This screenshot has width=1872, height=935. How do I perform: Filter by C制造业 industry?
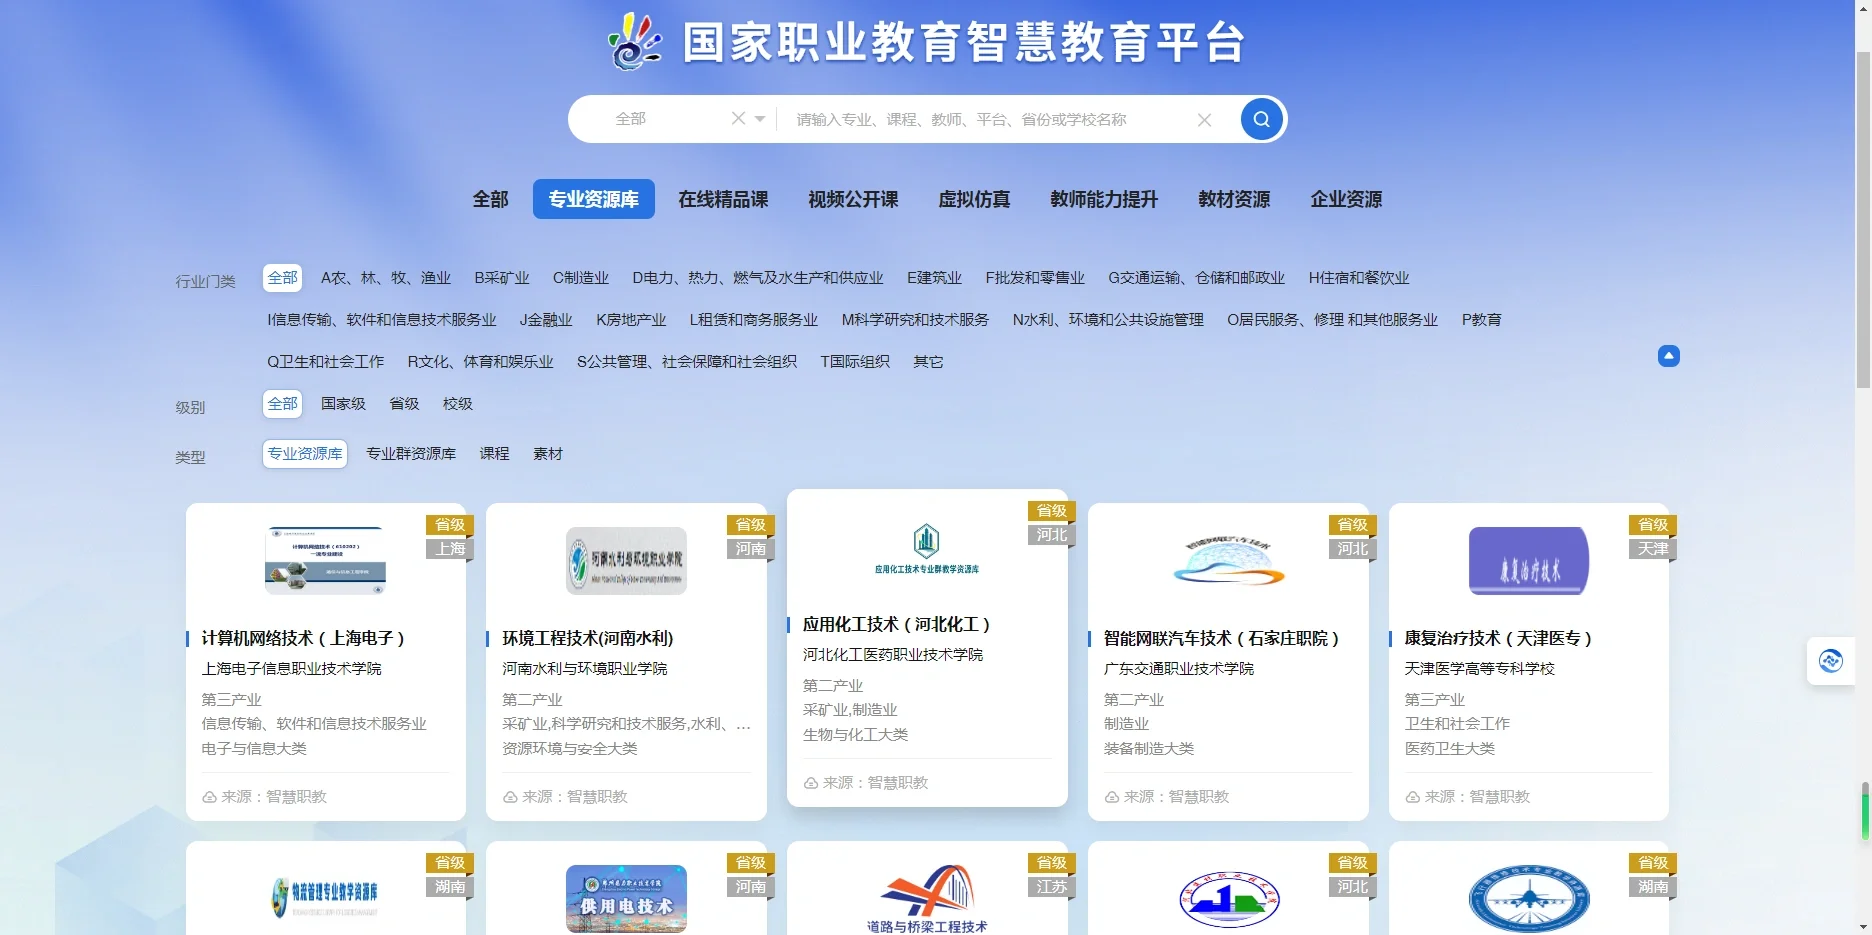pos(581,278)
